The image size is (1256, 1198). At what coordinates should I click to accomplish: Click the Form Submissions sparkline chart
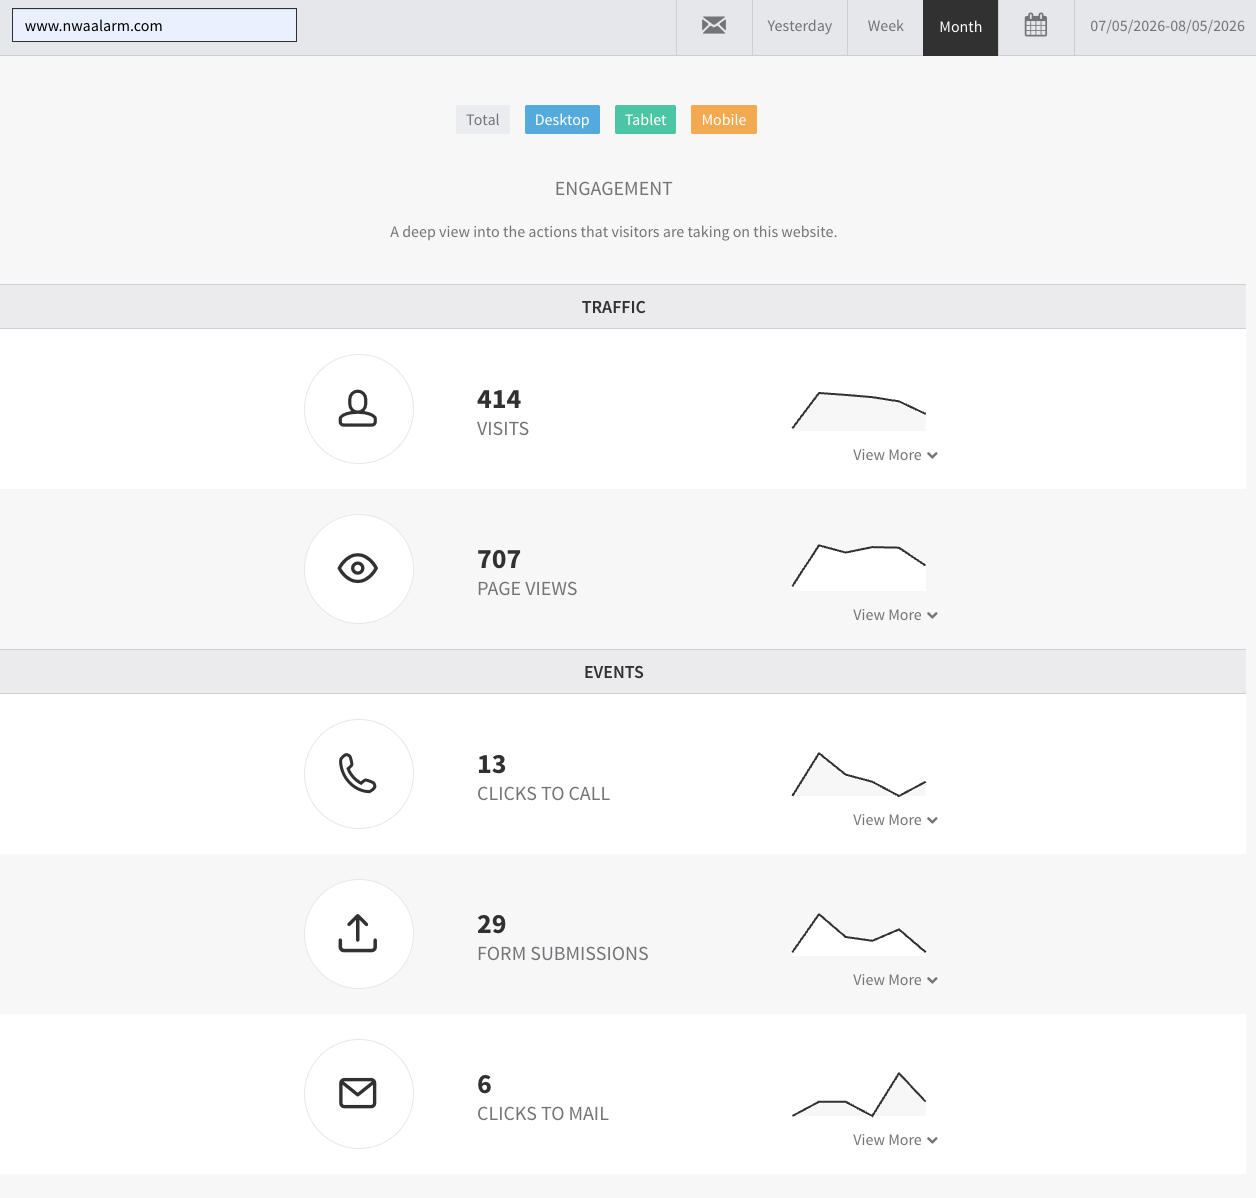coord(859,933)
